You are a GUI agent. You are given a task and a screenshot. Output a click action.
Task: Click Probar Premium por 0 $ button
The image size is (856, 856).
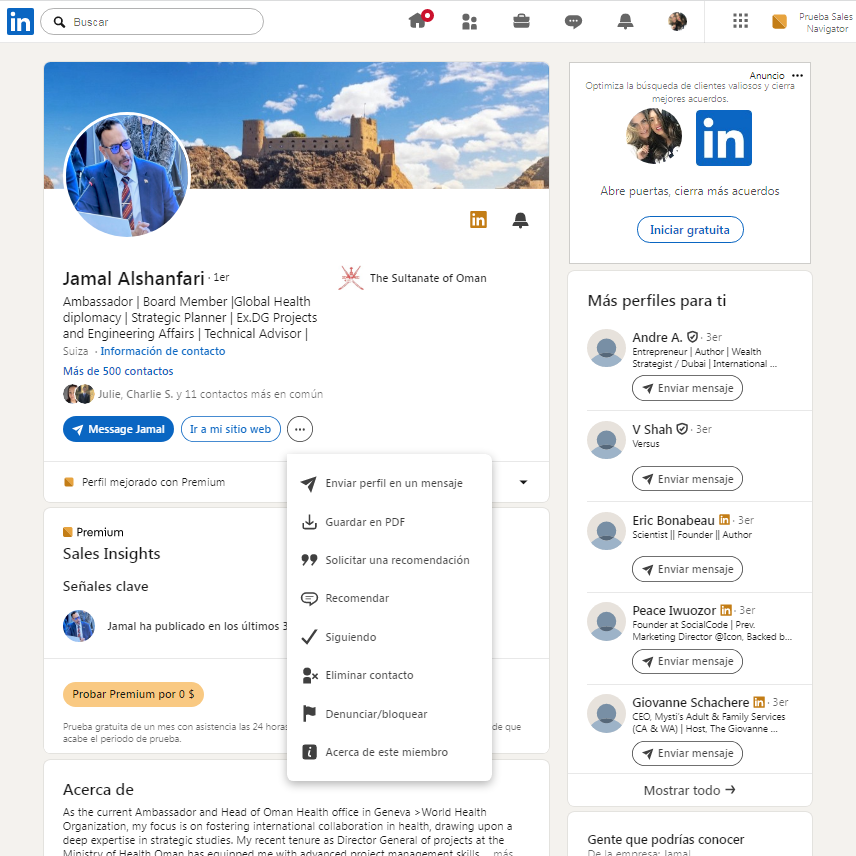point(133,694)
